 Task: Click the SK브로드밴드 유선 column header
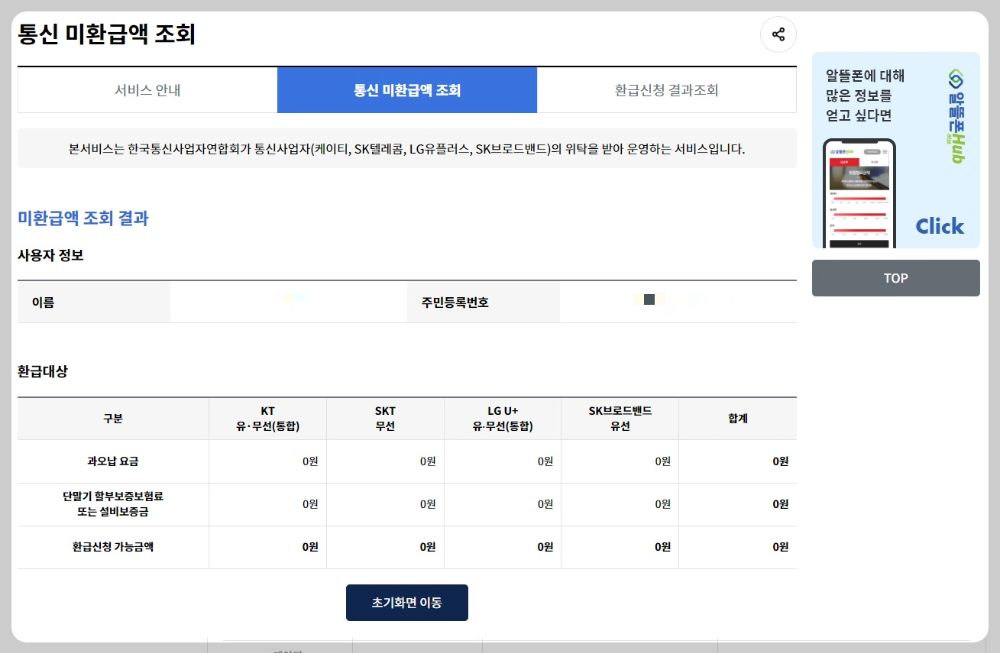coord(620,419)
